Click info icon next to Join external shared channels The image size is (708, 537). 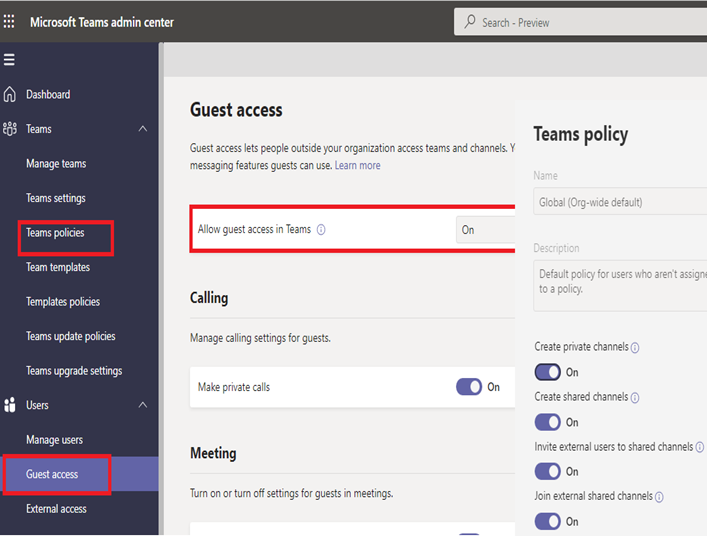pos(659,497)
